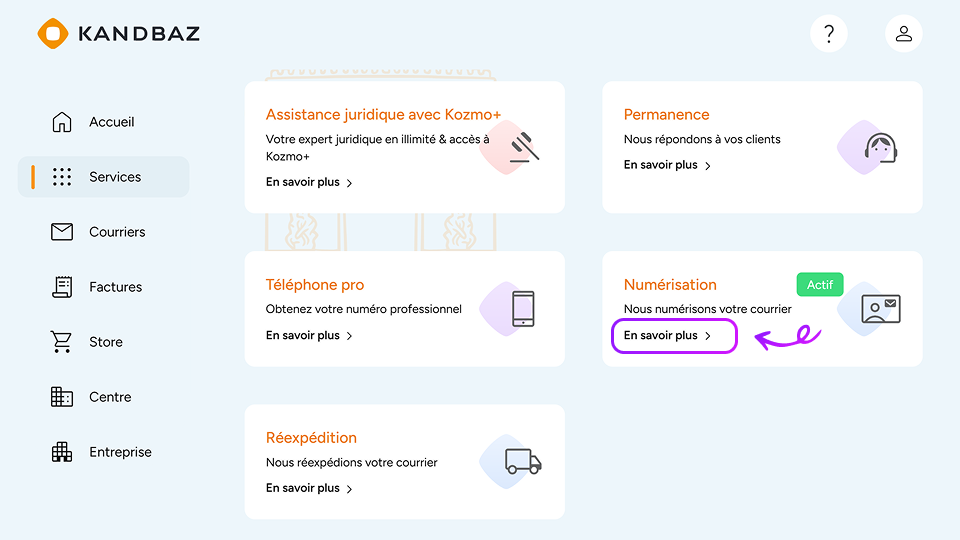Click the Permanence headset icon
Image resolution: width=960 pixels, height=540 pixels.
[880, 149]
